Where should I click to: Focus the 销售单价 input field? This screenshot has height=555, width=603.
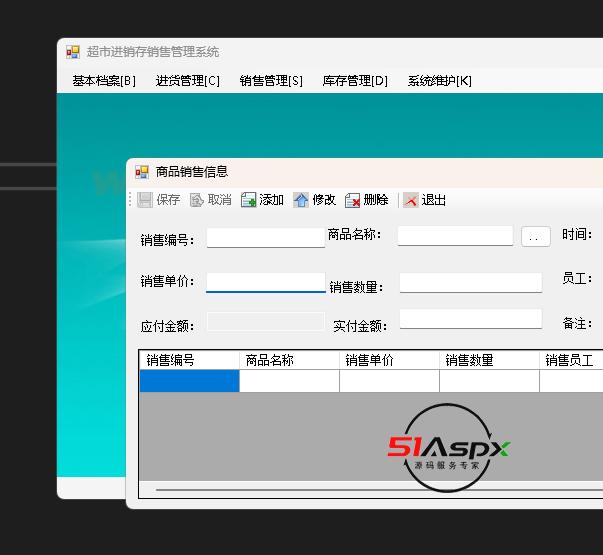266,283
